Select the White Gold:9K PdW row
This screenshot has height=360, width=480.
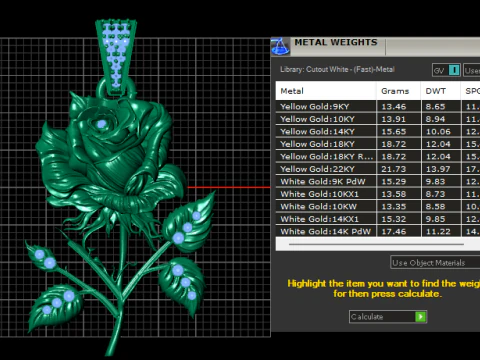[x=378, y=181]
